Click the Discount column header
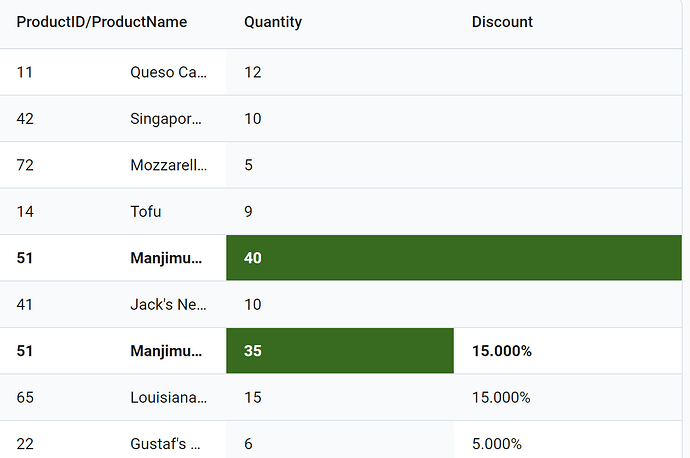Screen dimensions: 690x458 (502, 22)
